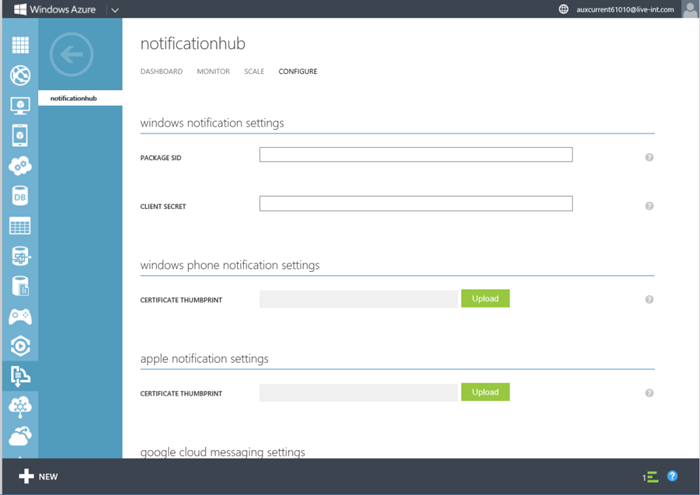Click the Windows Azure logo

[54, 9]
